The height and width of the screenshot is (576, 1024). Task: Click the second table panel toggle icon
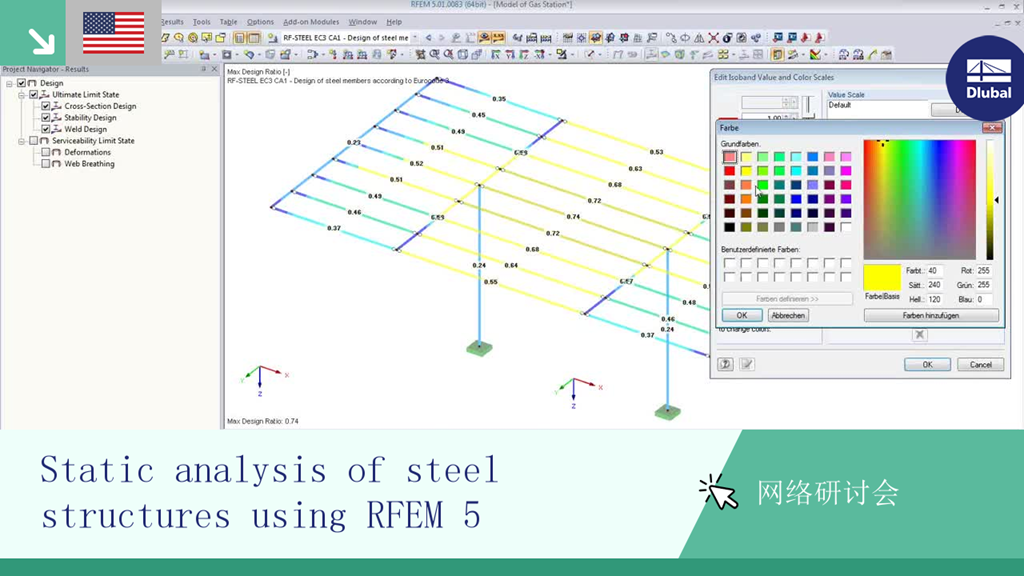click(x=254, y=38)
